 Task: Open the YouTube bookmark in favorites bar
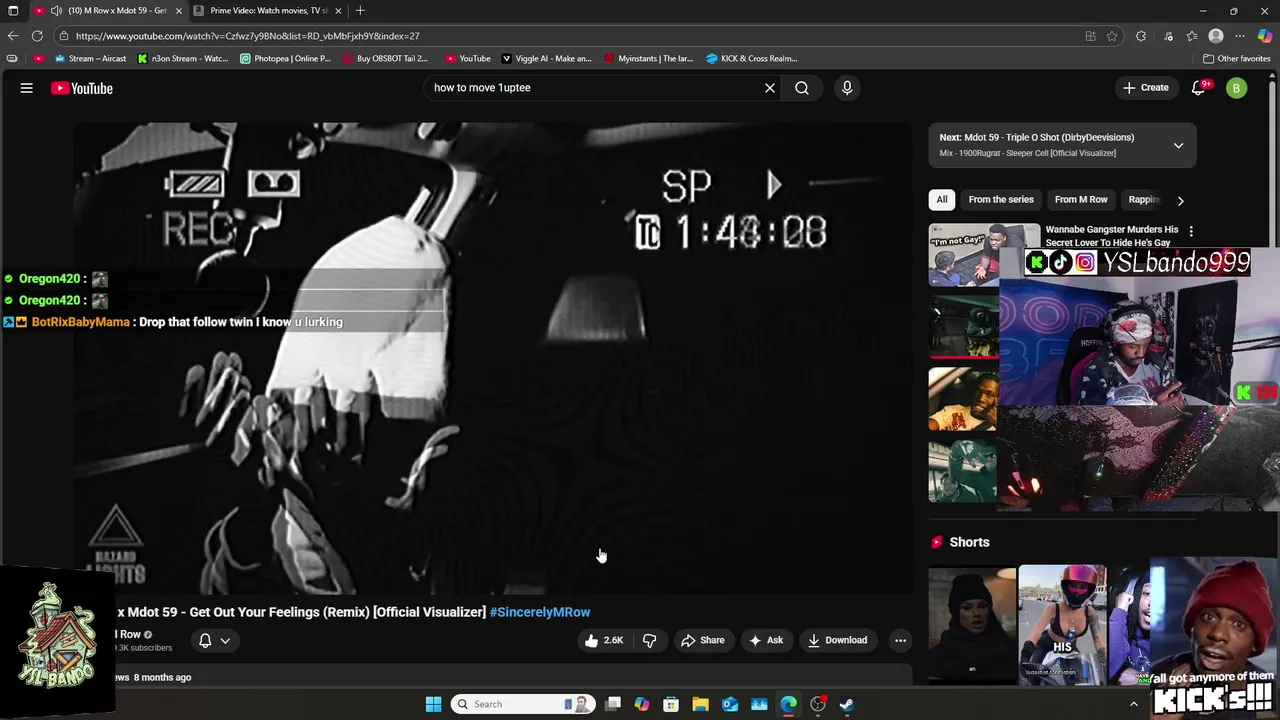pos(468,58)
